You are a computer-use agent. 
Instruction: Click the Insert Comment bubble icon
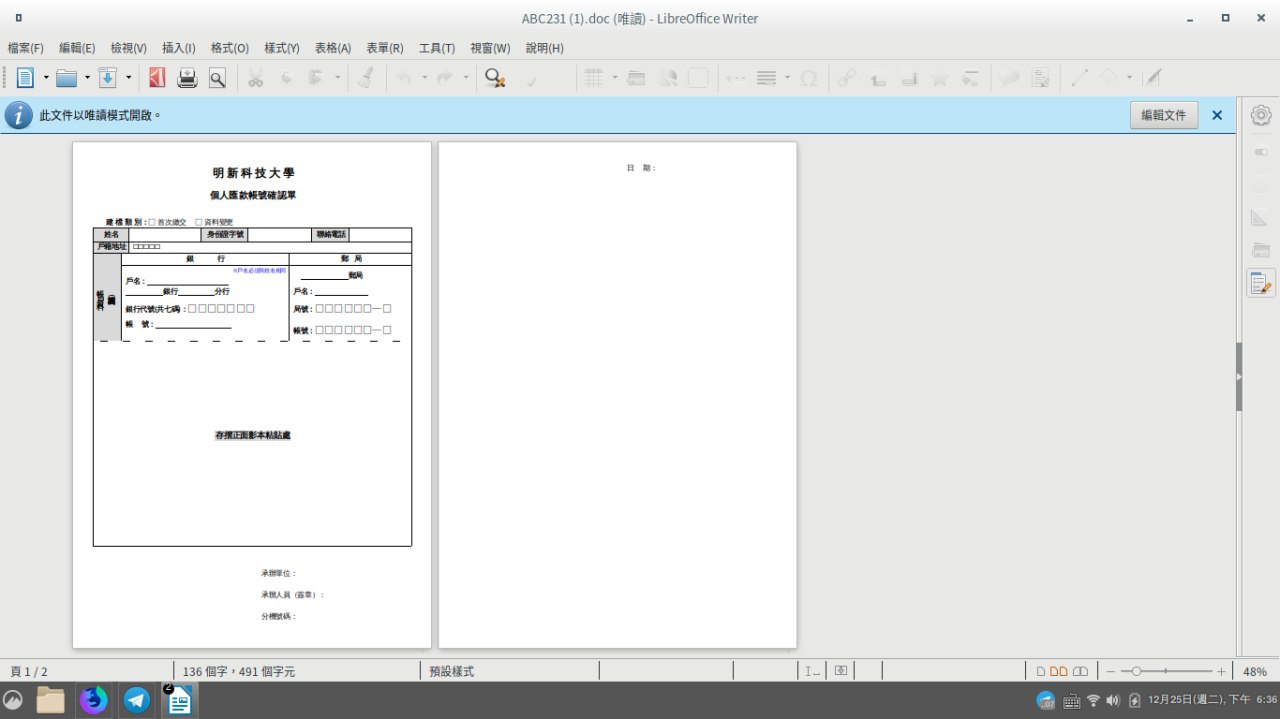[1010, 78]
